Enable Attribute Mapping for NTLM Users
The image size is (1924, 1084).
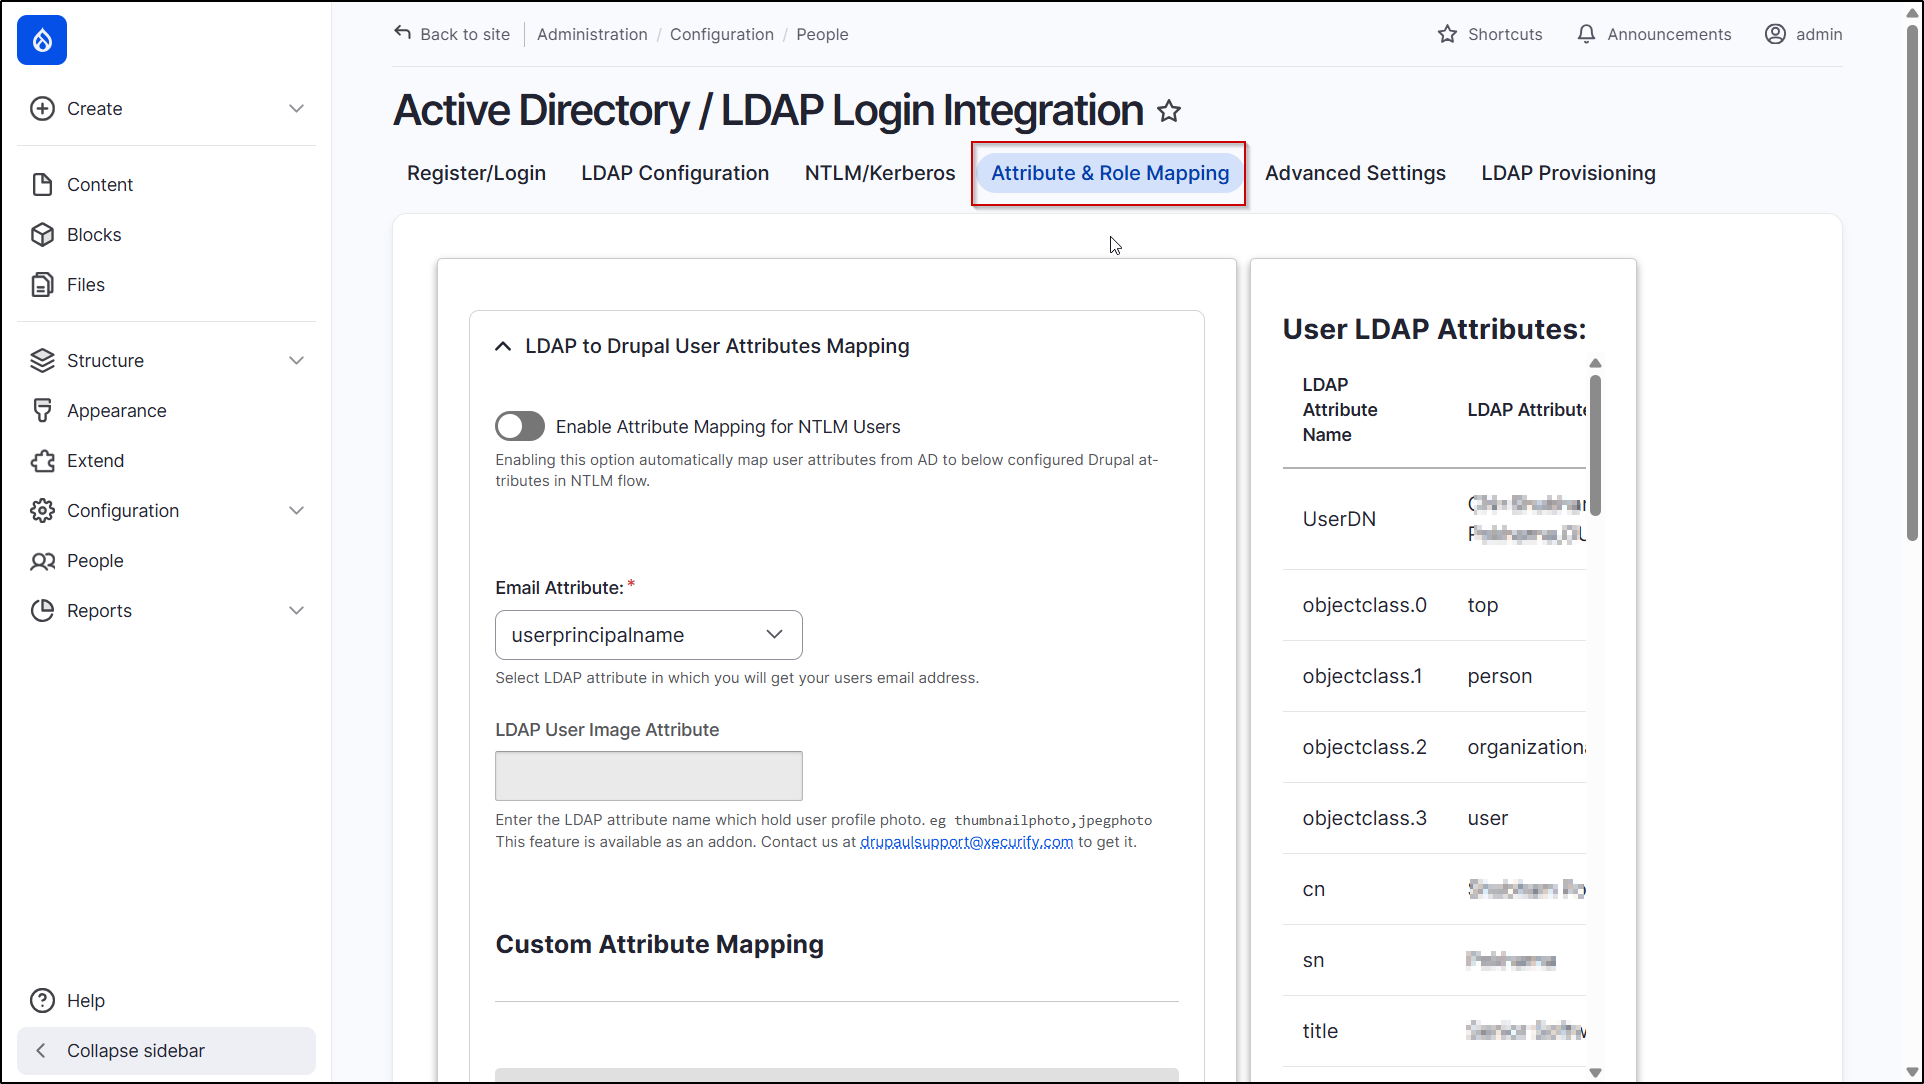[519, 426]
